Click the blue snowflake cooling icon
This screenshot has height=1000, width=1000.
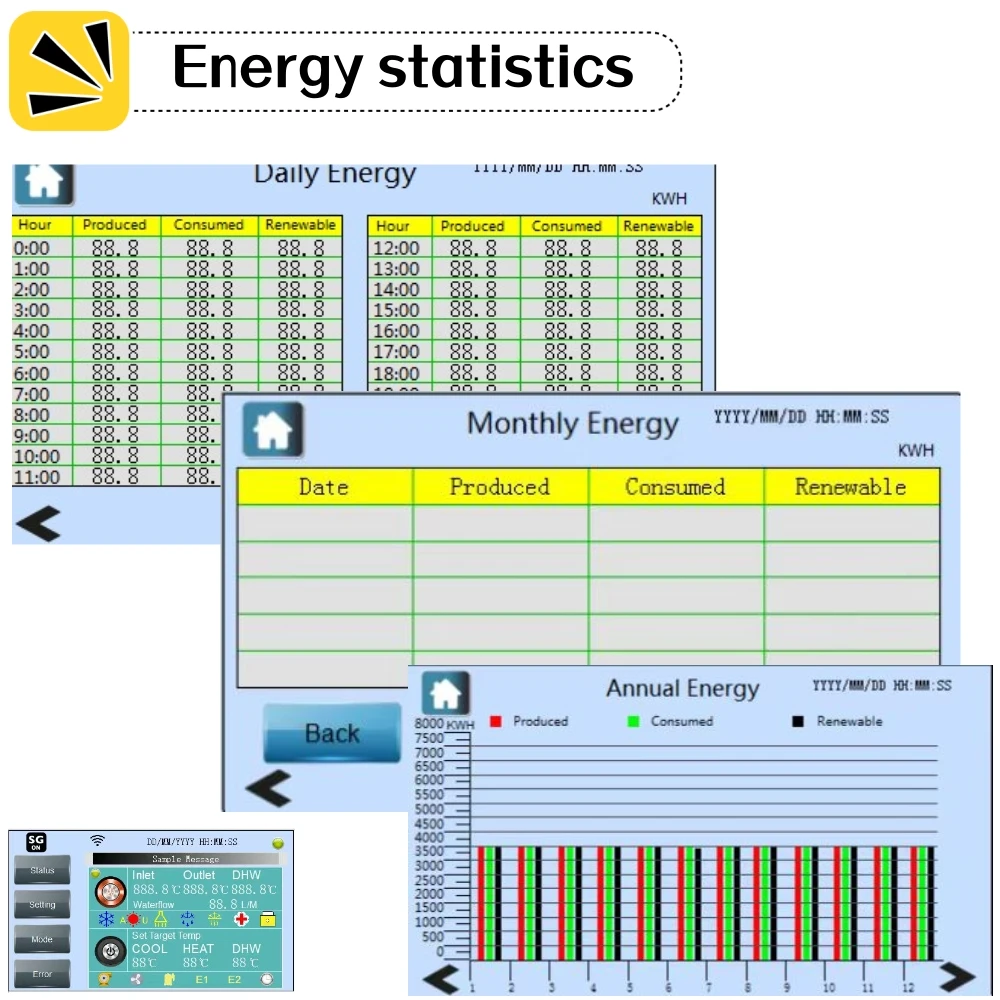(x=106, y=919)
